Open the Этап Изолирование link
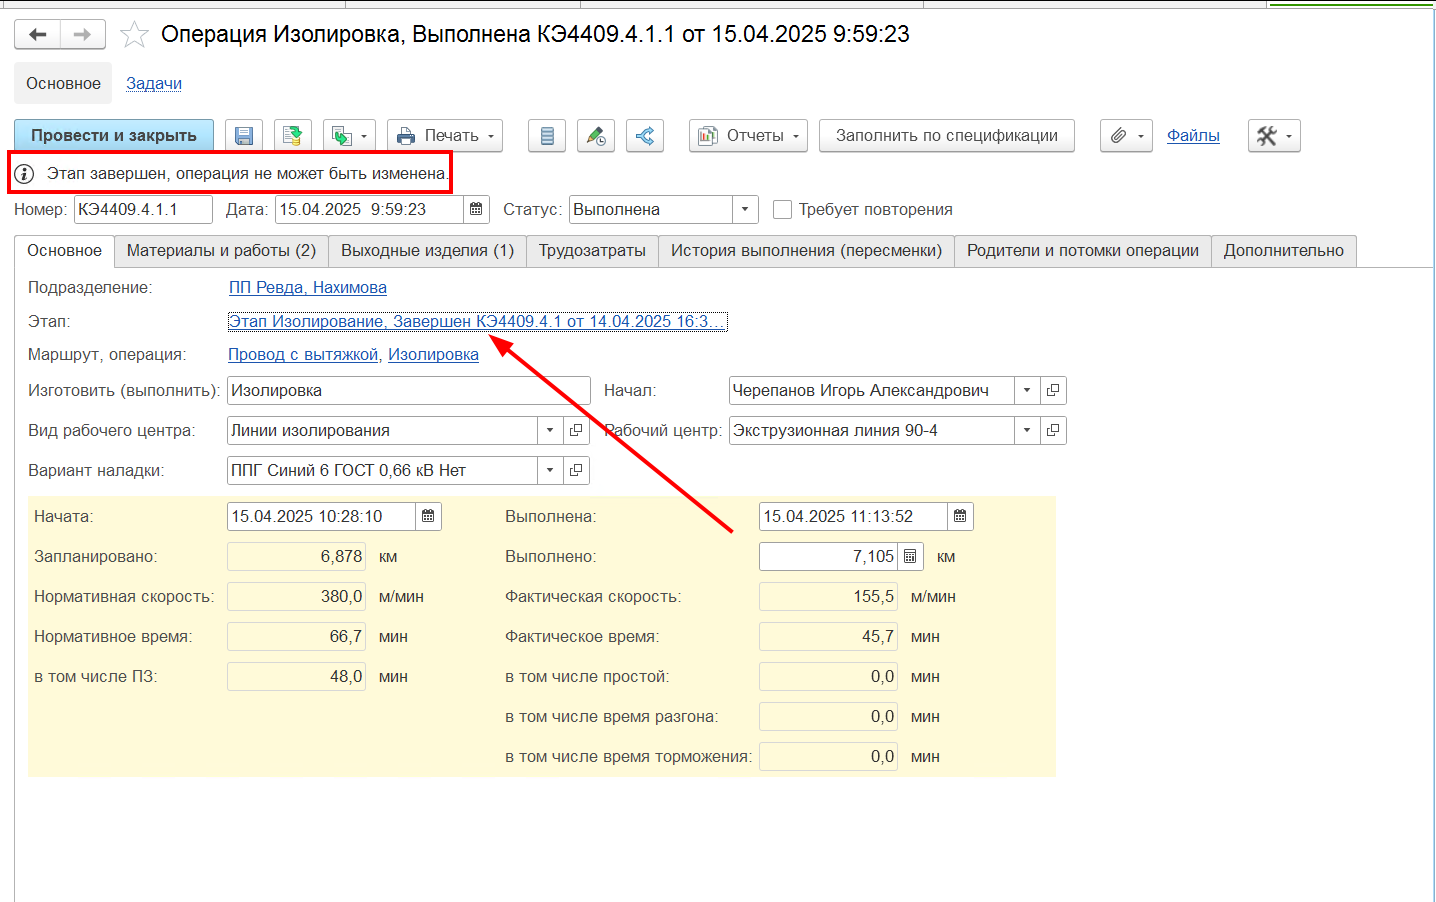This screenshot has width=1436, height=902. coord(477,321)
